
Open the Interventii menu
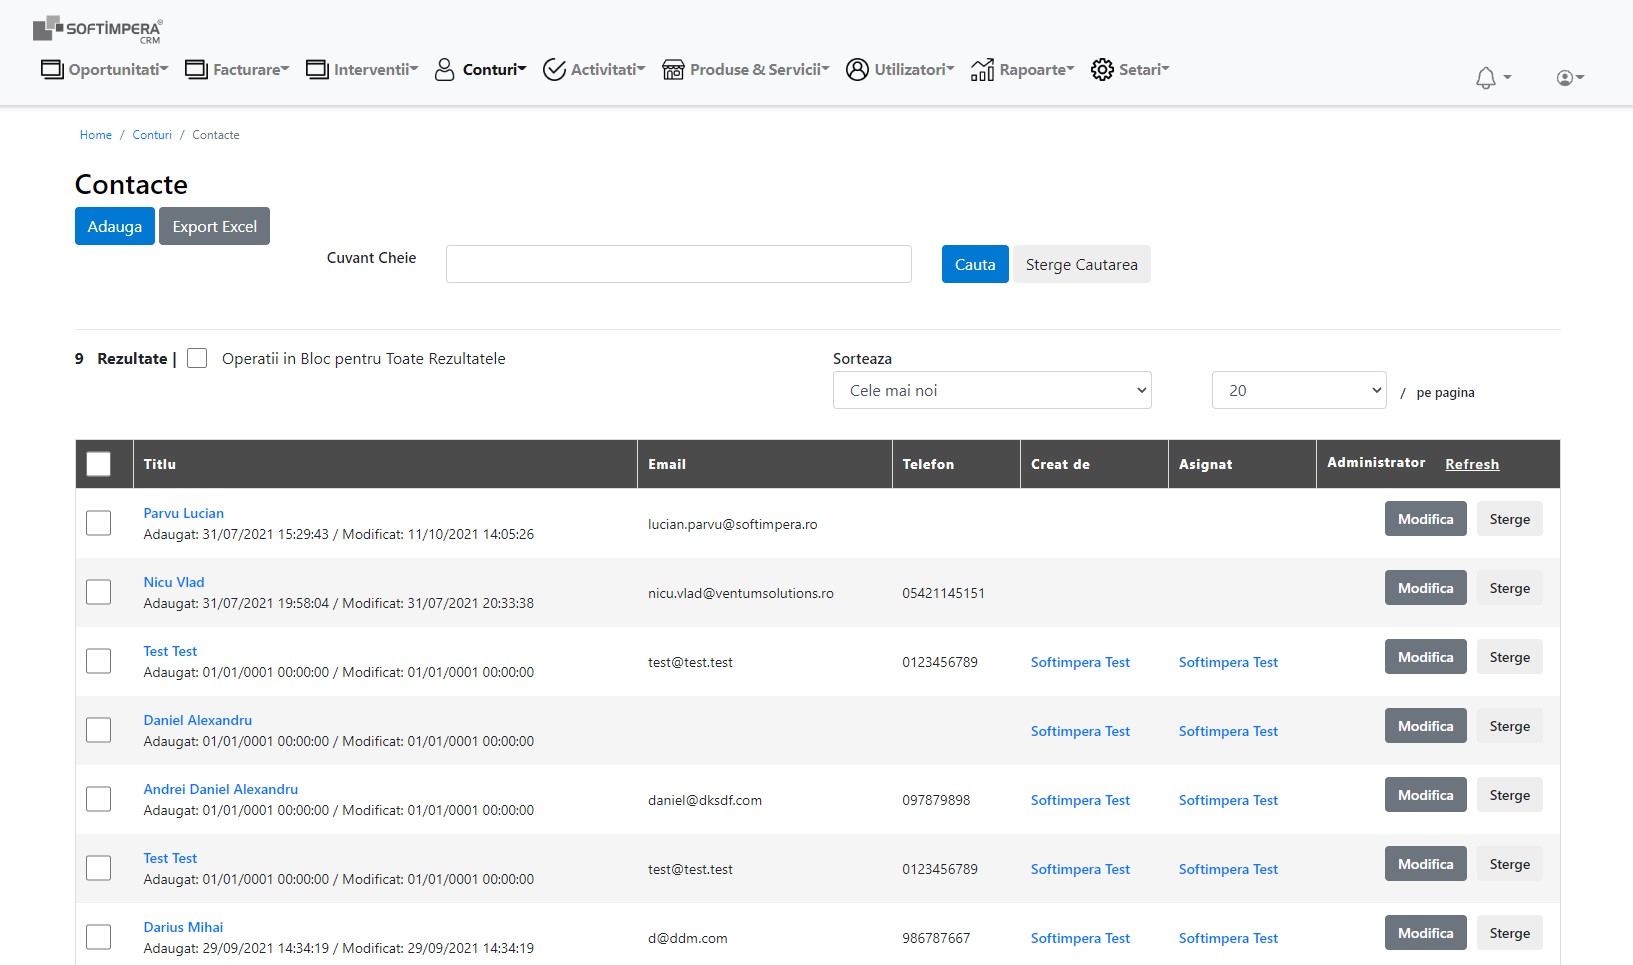[x=362, y=69]
